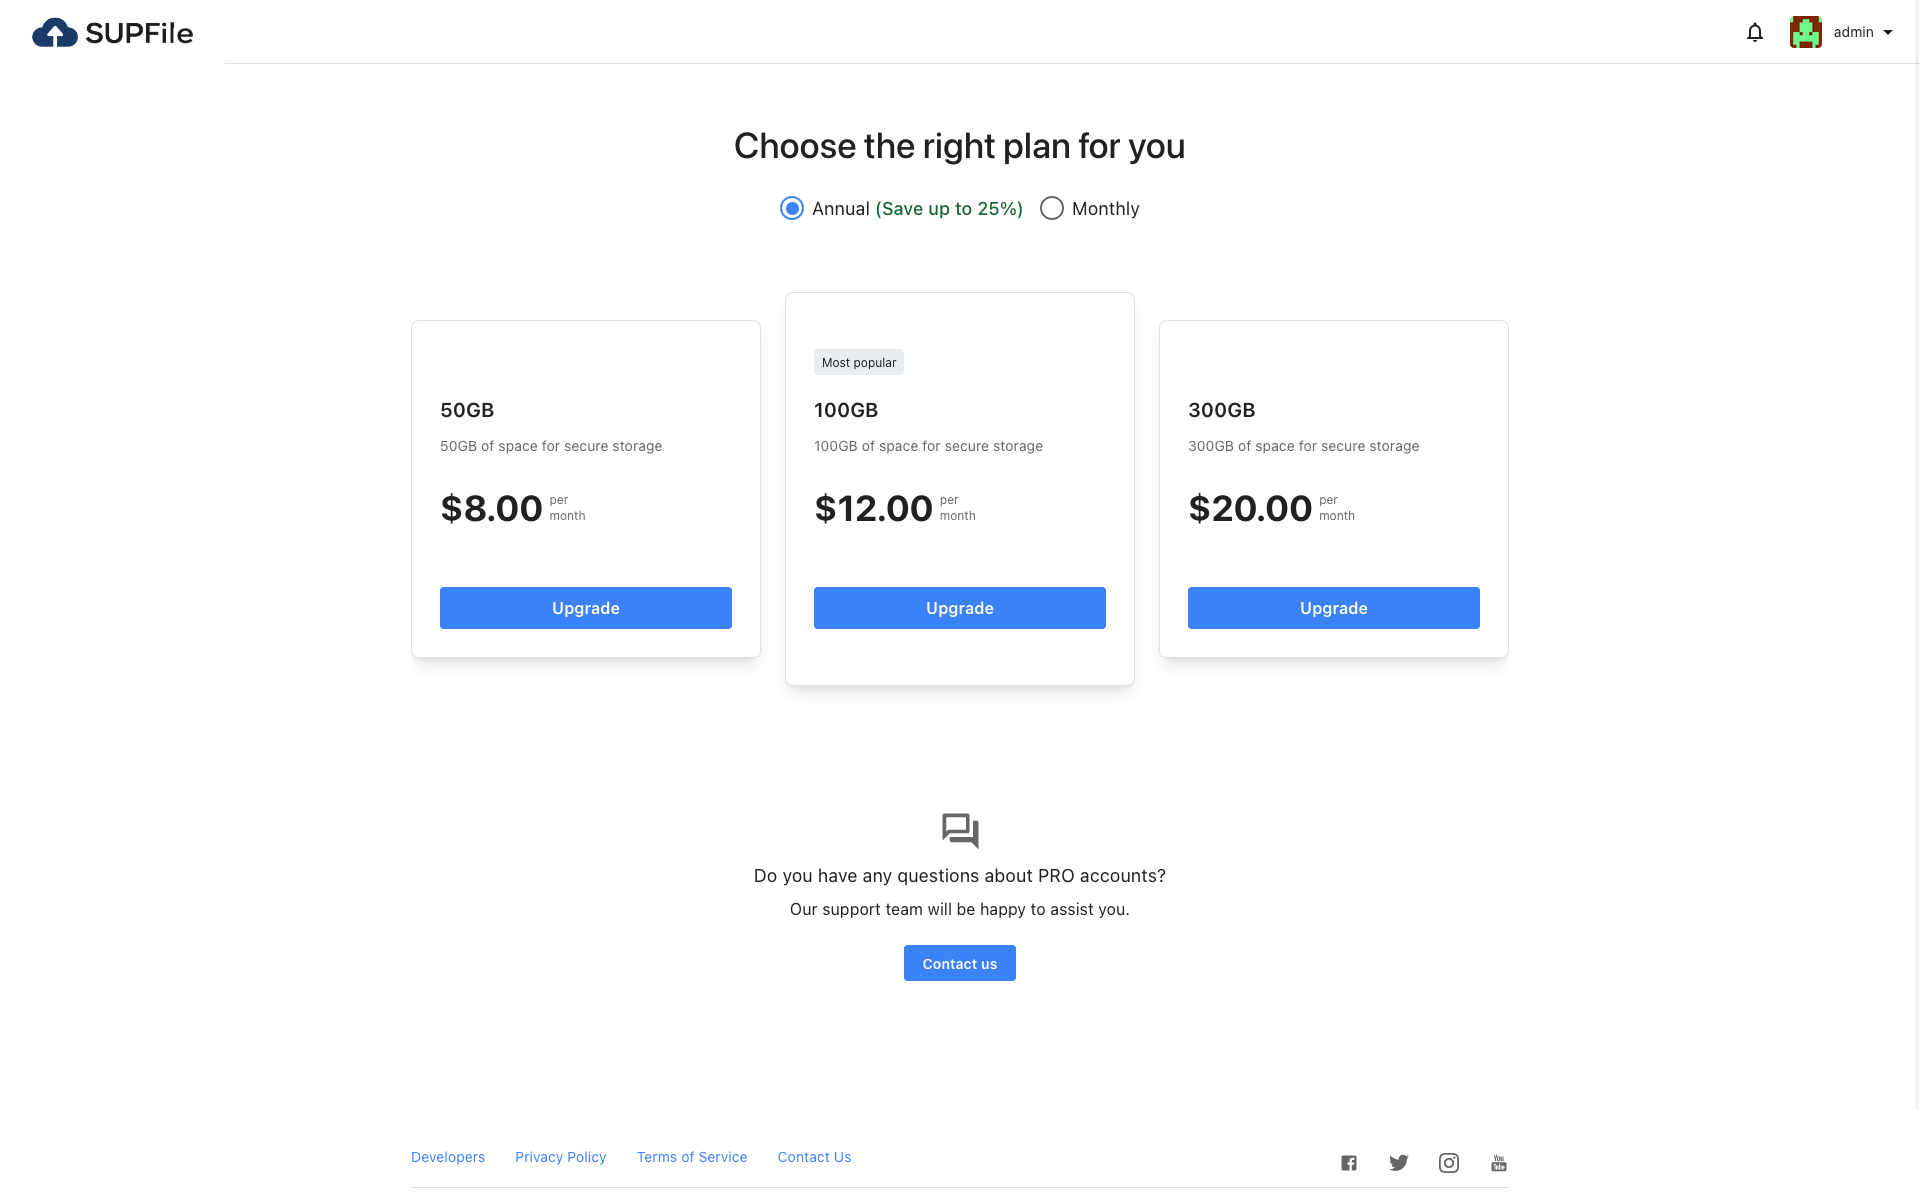
Task: Click the SUPFile cloud logo icon
Action: 55,33
